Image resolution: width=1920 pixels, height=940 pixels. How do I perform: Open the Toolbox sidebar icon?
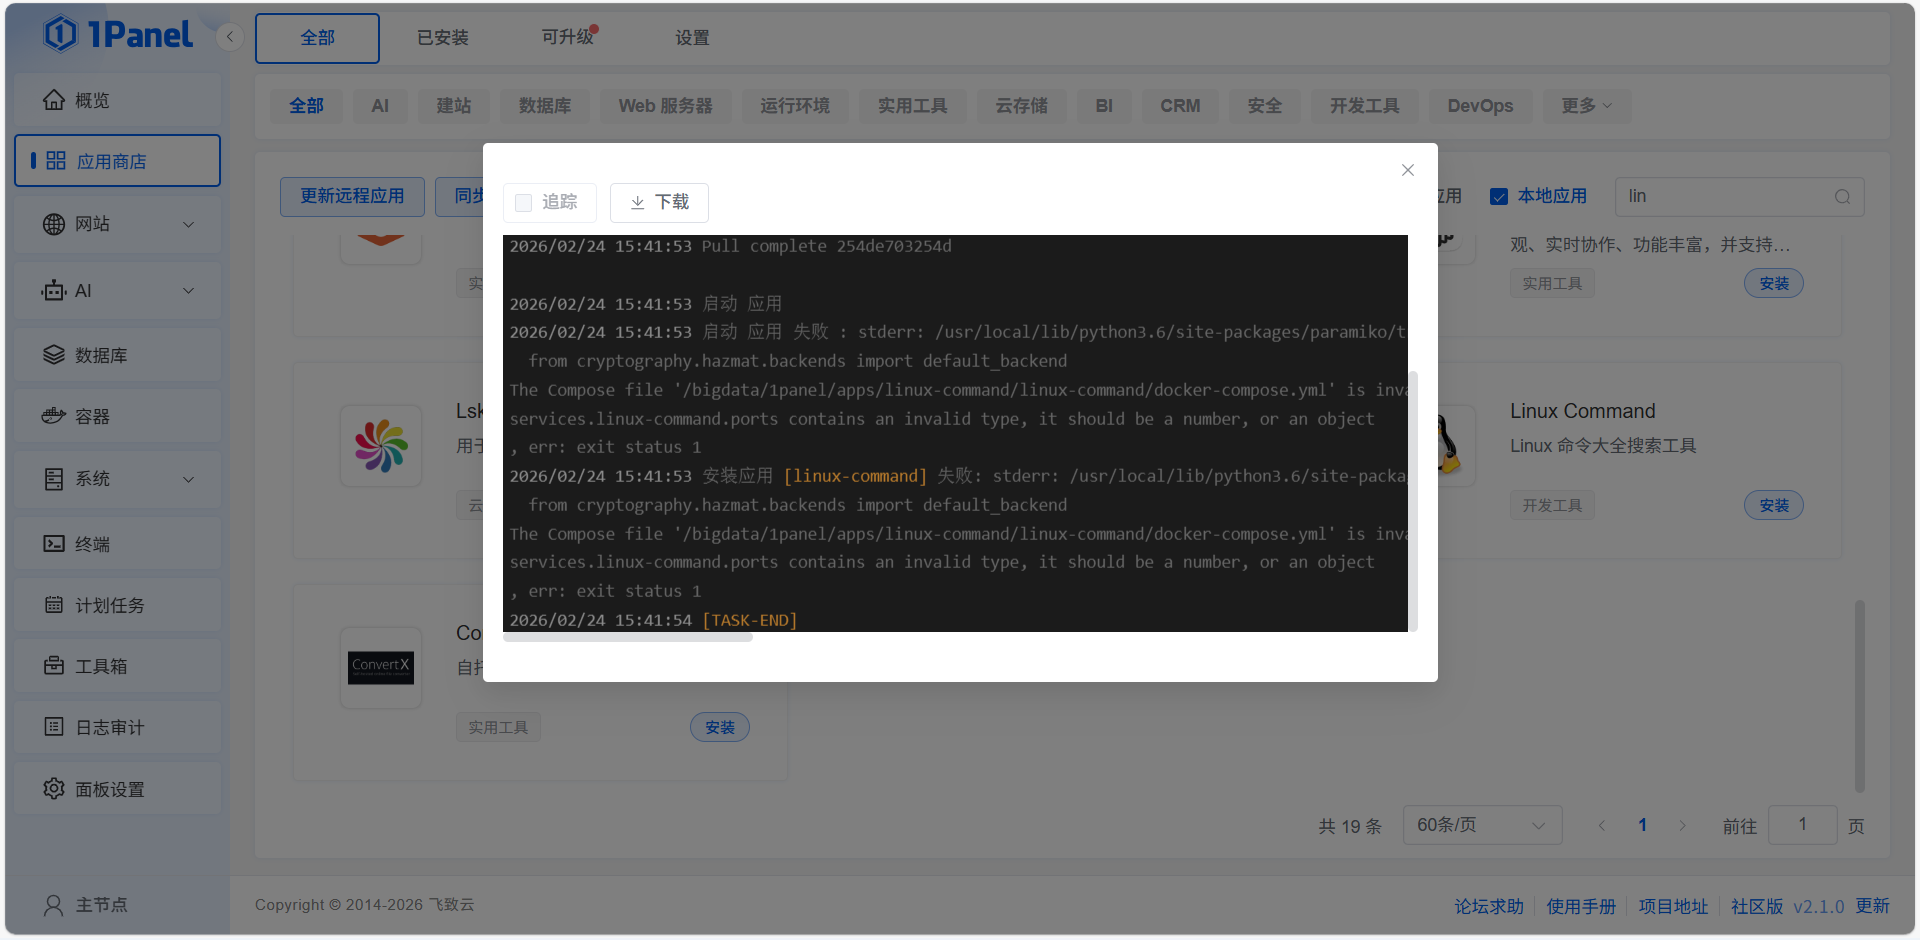54,666
